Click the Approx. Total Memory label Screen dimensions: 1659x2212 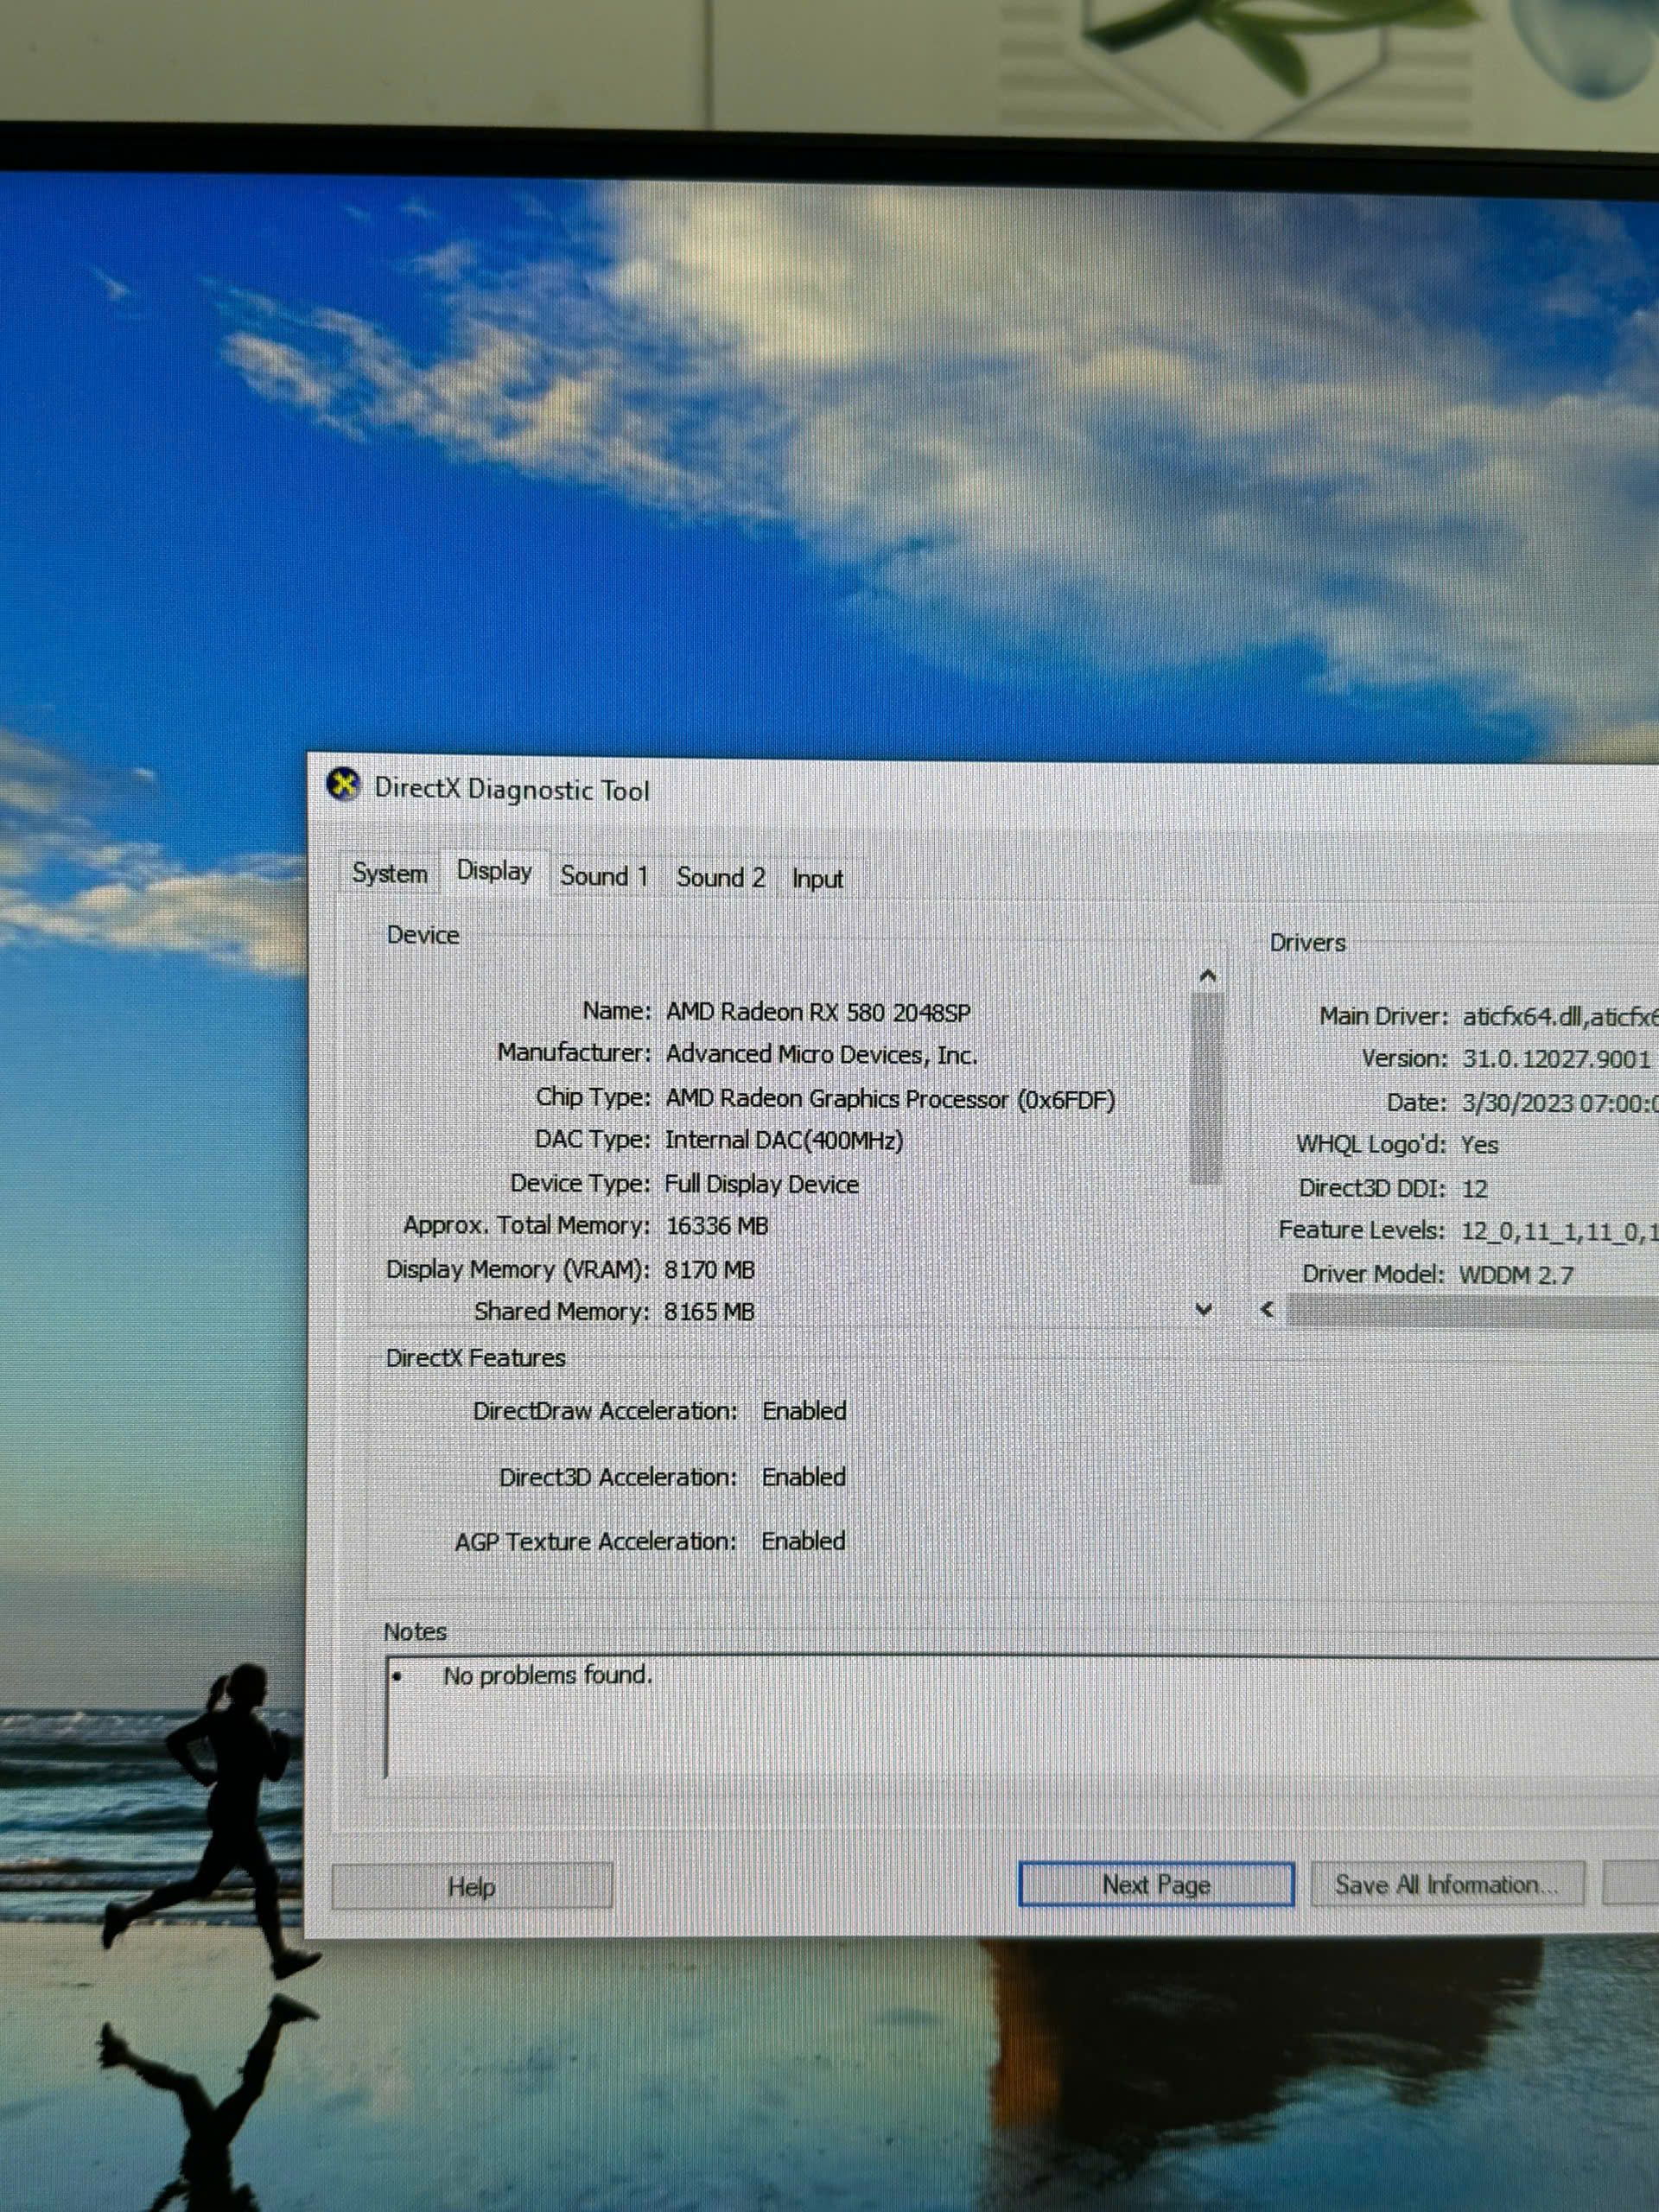[526, 1225]
